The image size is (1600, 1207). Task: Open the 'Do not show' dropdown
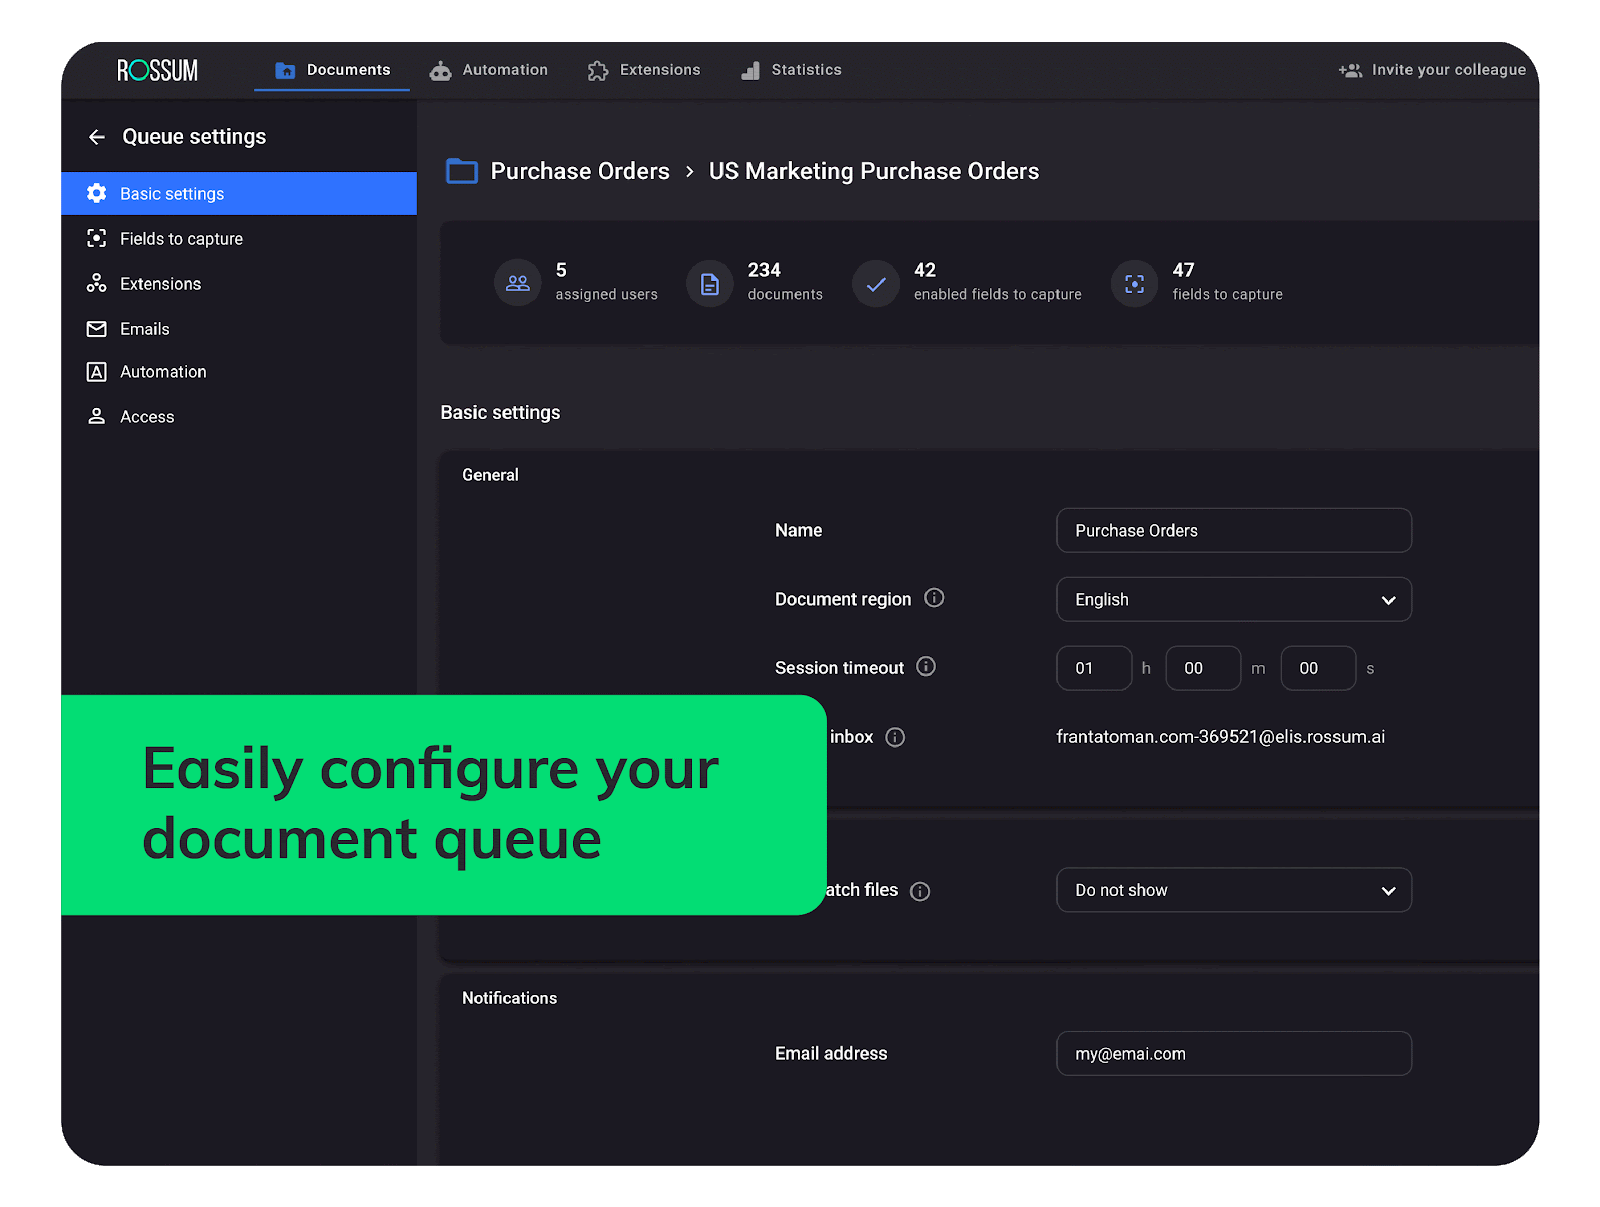(x=1234, y=890)
